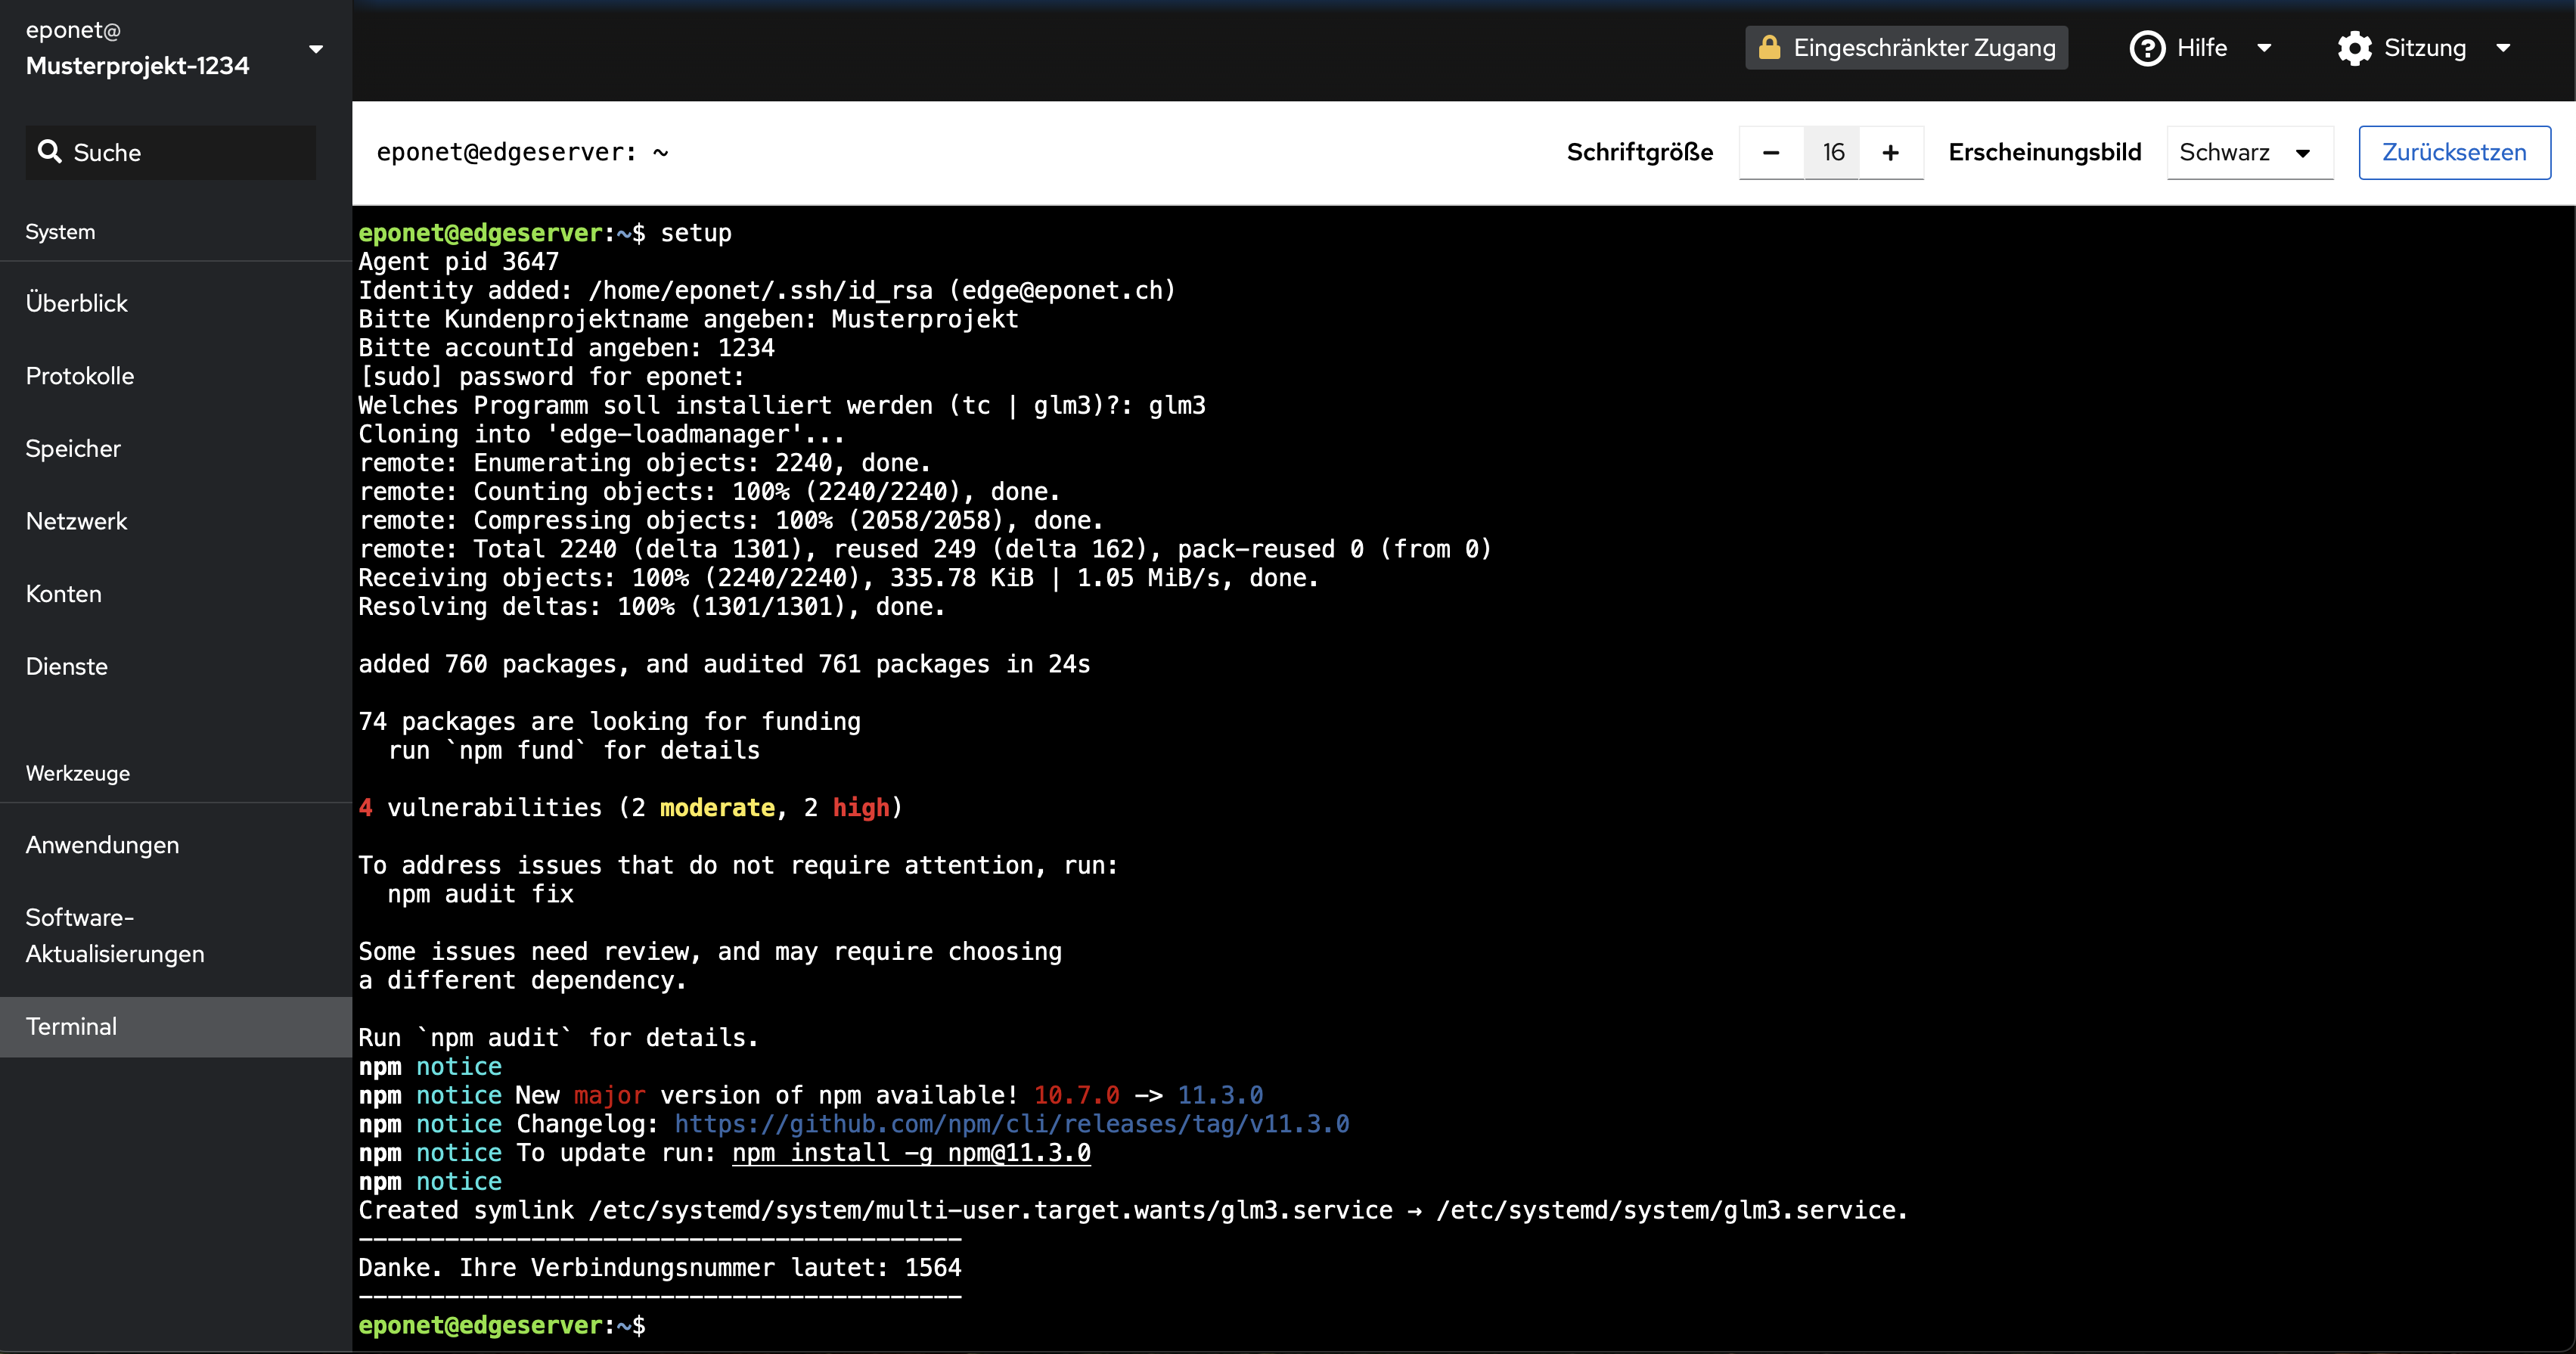
Task: Click the eponet@ Musterprojekt-1234 host label
Action: [138, 48]
